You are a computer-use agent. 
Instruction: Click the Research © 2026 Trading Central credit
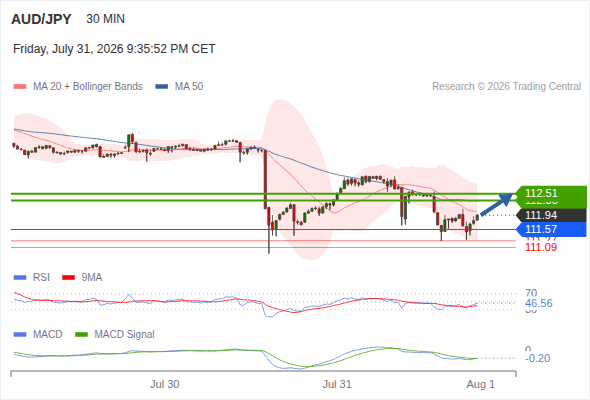pos(506,87)
